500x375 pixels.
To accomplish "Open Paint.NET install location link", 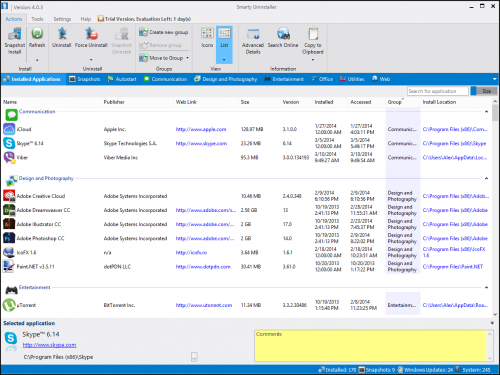I will tap(453, 267).
